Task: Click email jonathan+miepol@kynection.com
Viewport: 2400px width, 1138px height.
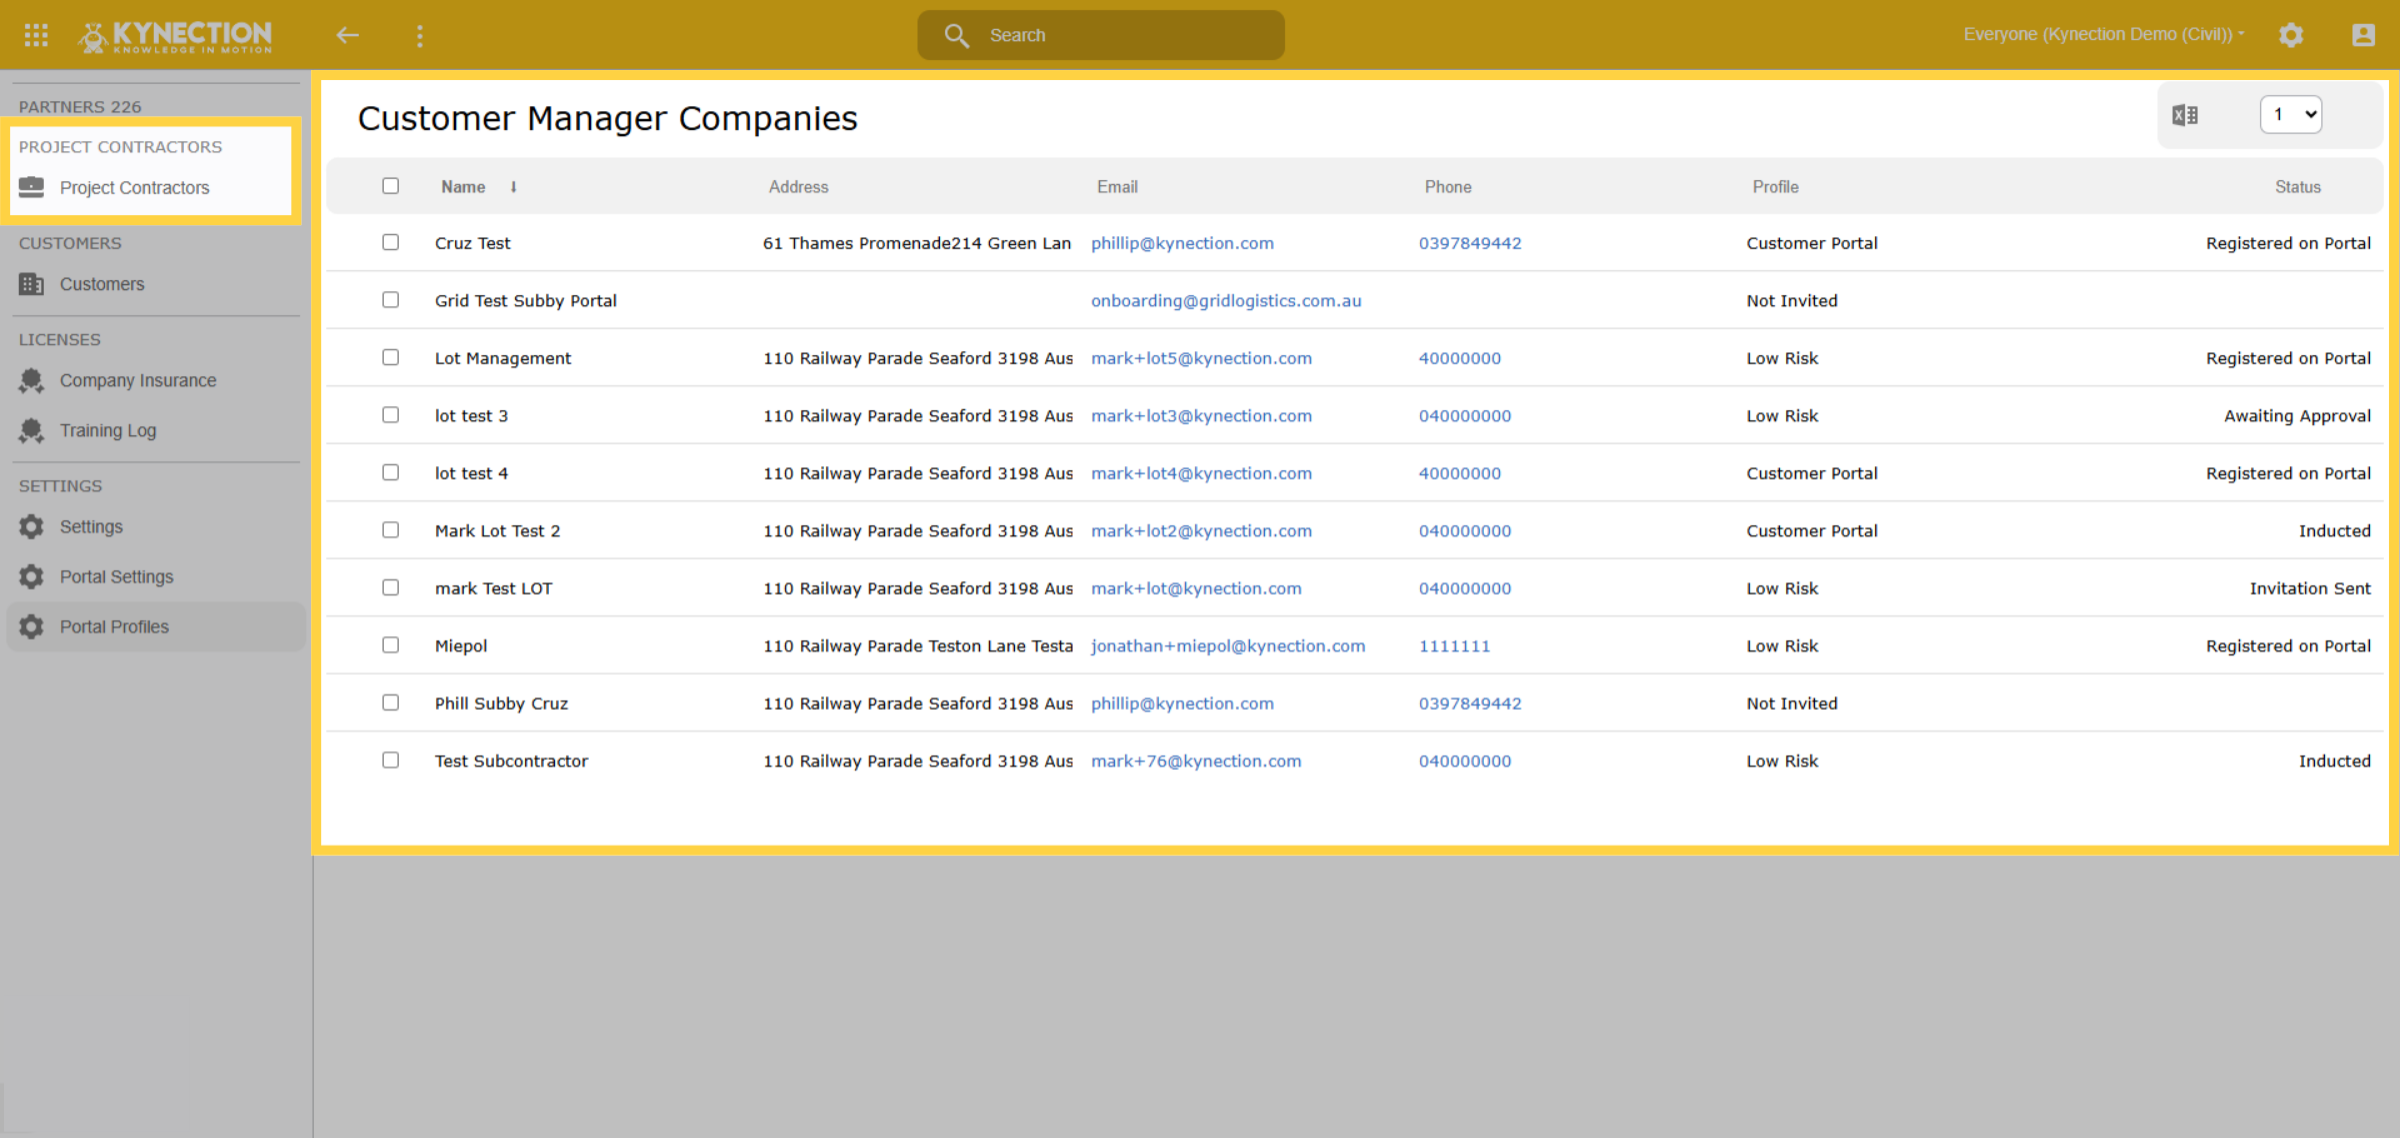Action: click(1228, 646)
